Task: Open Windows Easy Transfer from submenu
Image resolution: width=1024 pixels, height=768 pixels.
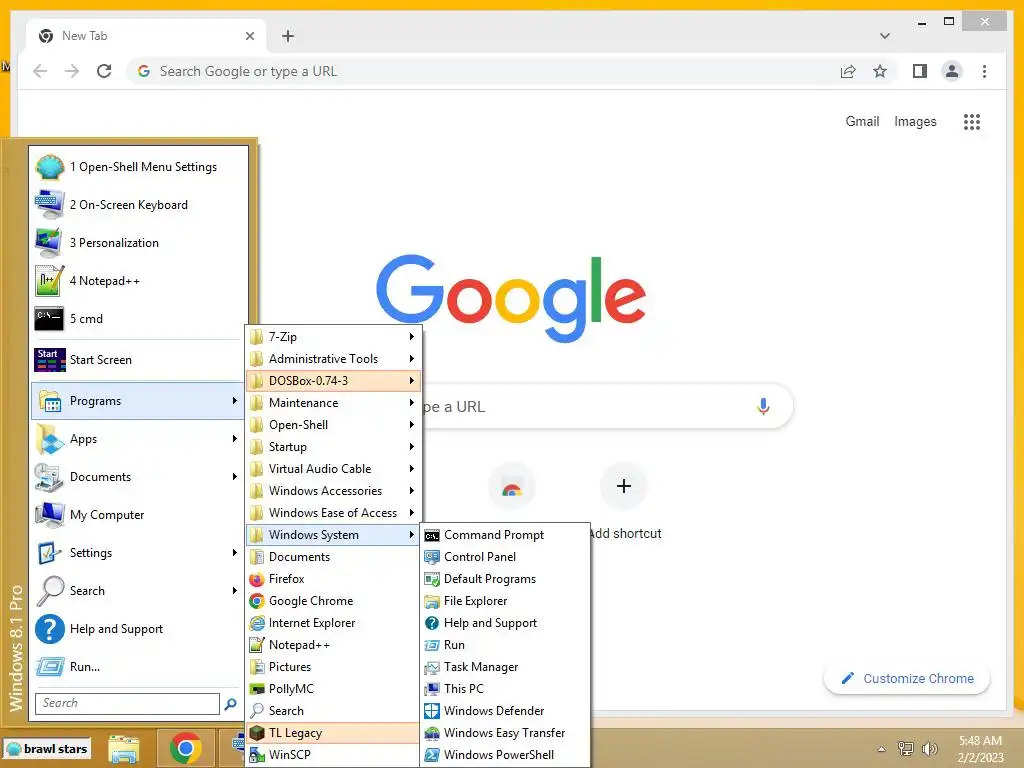Action: pyautogui.click(x=505, y=733)
